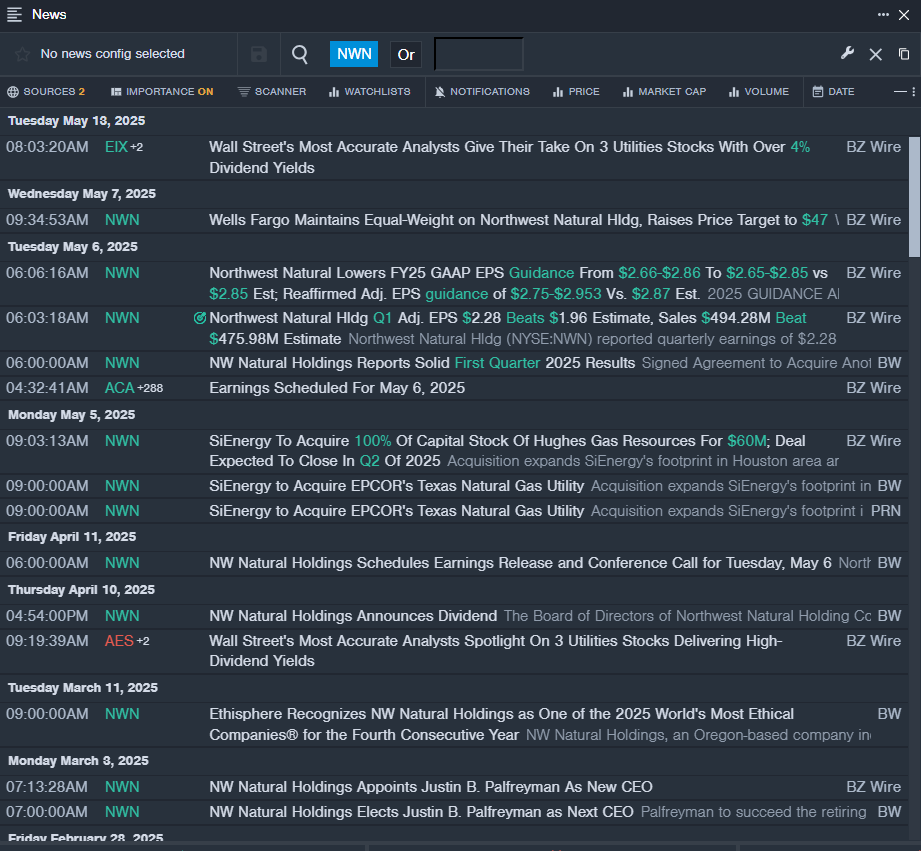The height and width of the screenshot is (851, 921).
Task: Open the Scanner filter
Action: [x=272, y=92]
